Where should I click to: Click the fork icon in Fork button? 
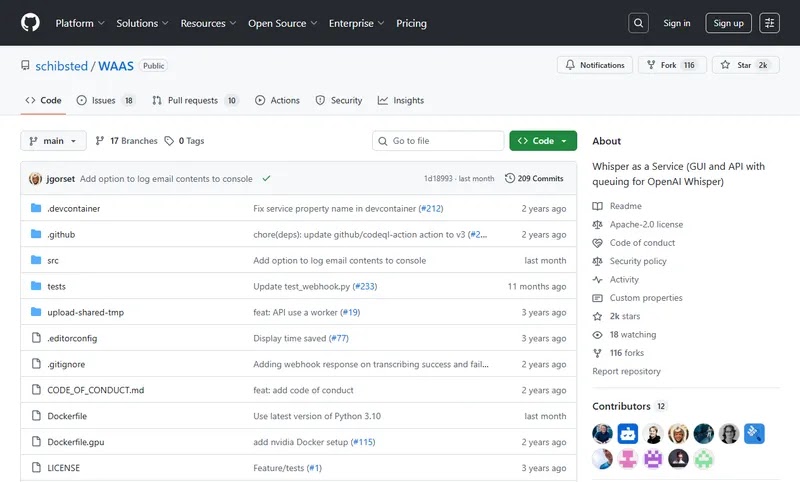click(651, 65)
